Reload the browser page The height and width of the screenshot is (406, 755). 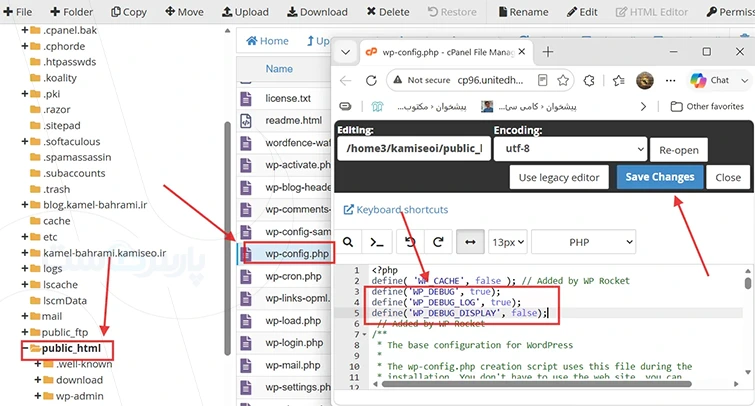click(371, 80)
